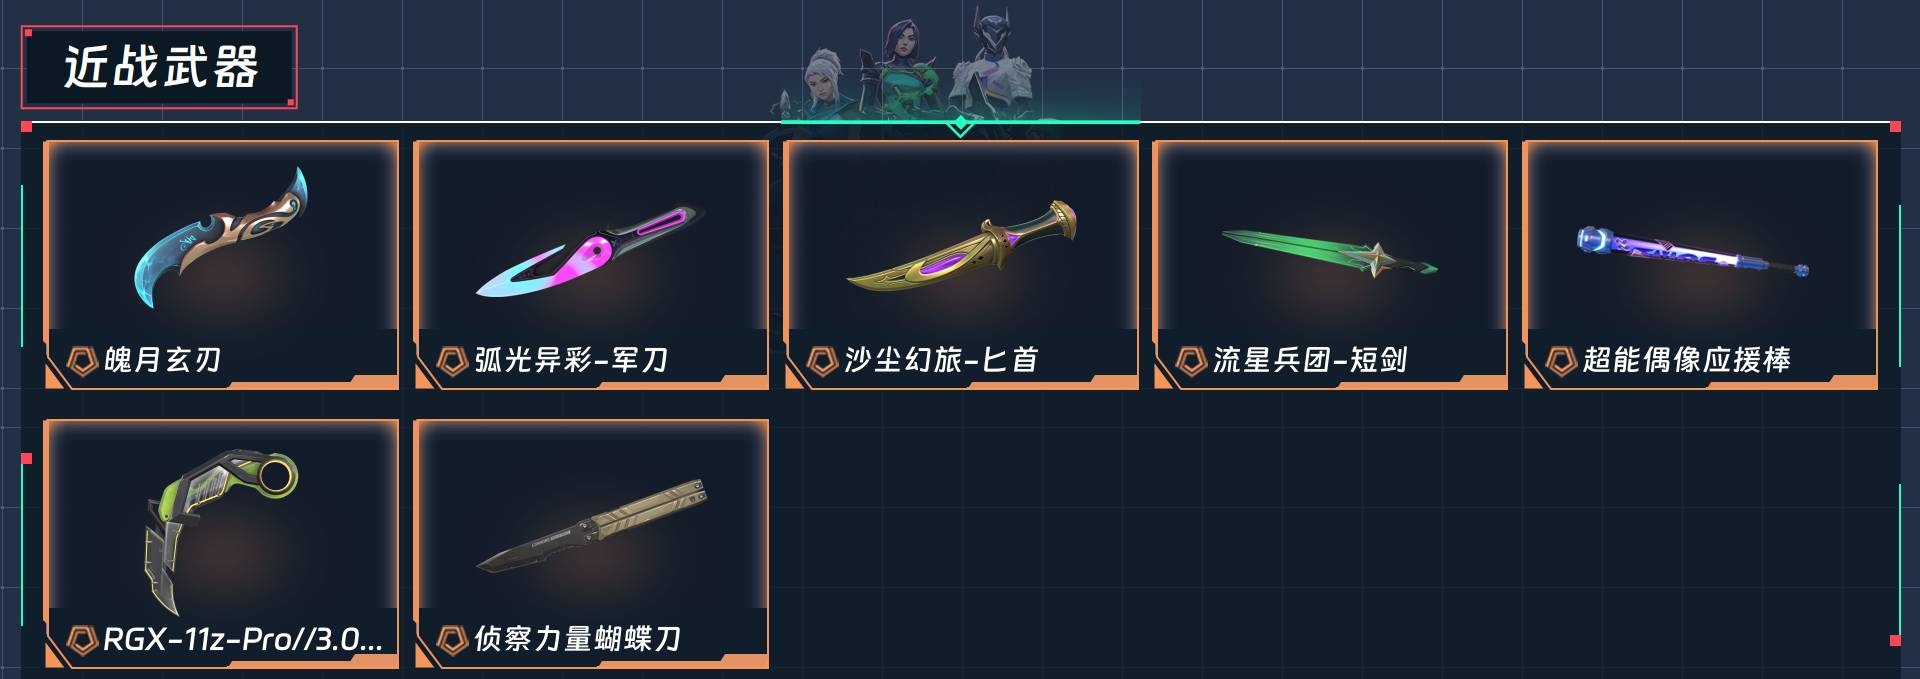Click the pentagon icon beside 魄月玄刃
Image resolution: width=1920 pixels, height=679 pixels.
pyautogui.click(x=82, y=360)
